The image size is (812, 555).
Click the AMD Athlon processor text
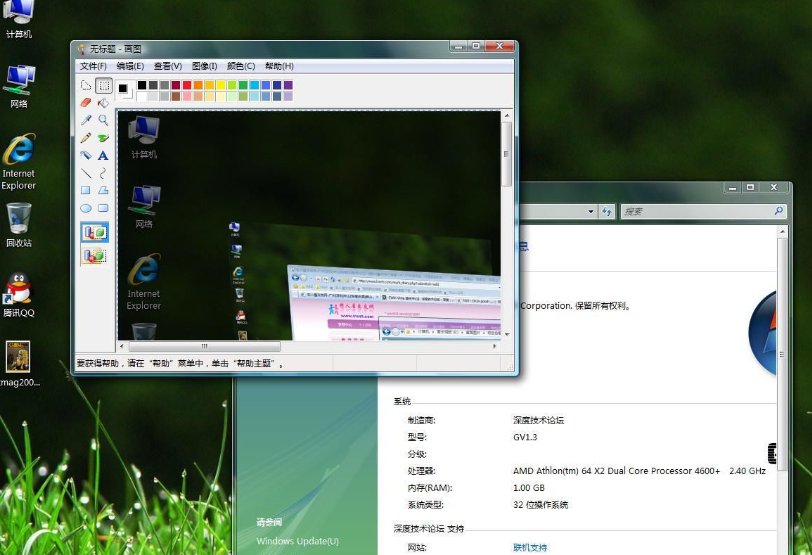[639, 471]
